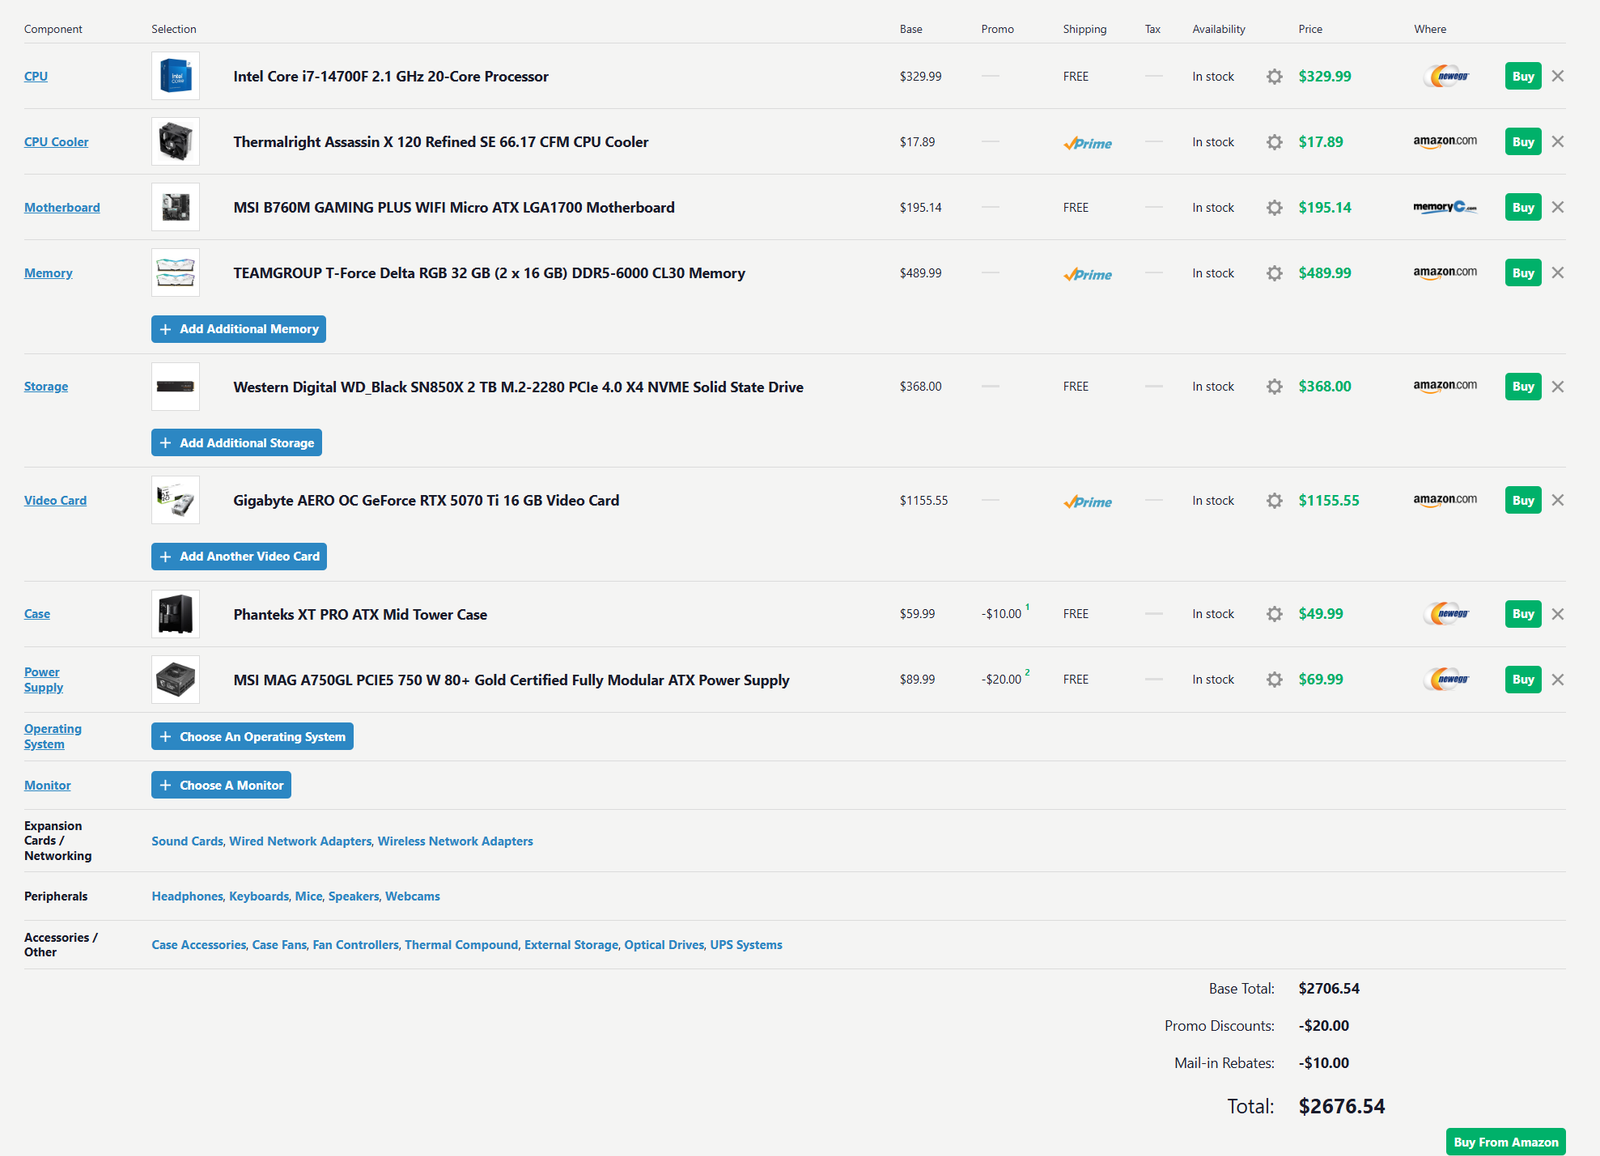Click Add Additional Memory button
This screenshot has width=1600, height=1156.
[239, 329]
